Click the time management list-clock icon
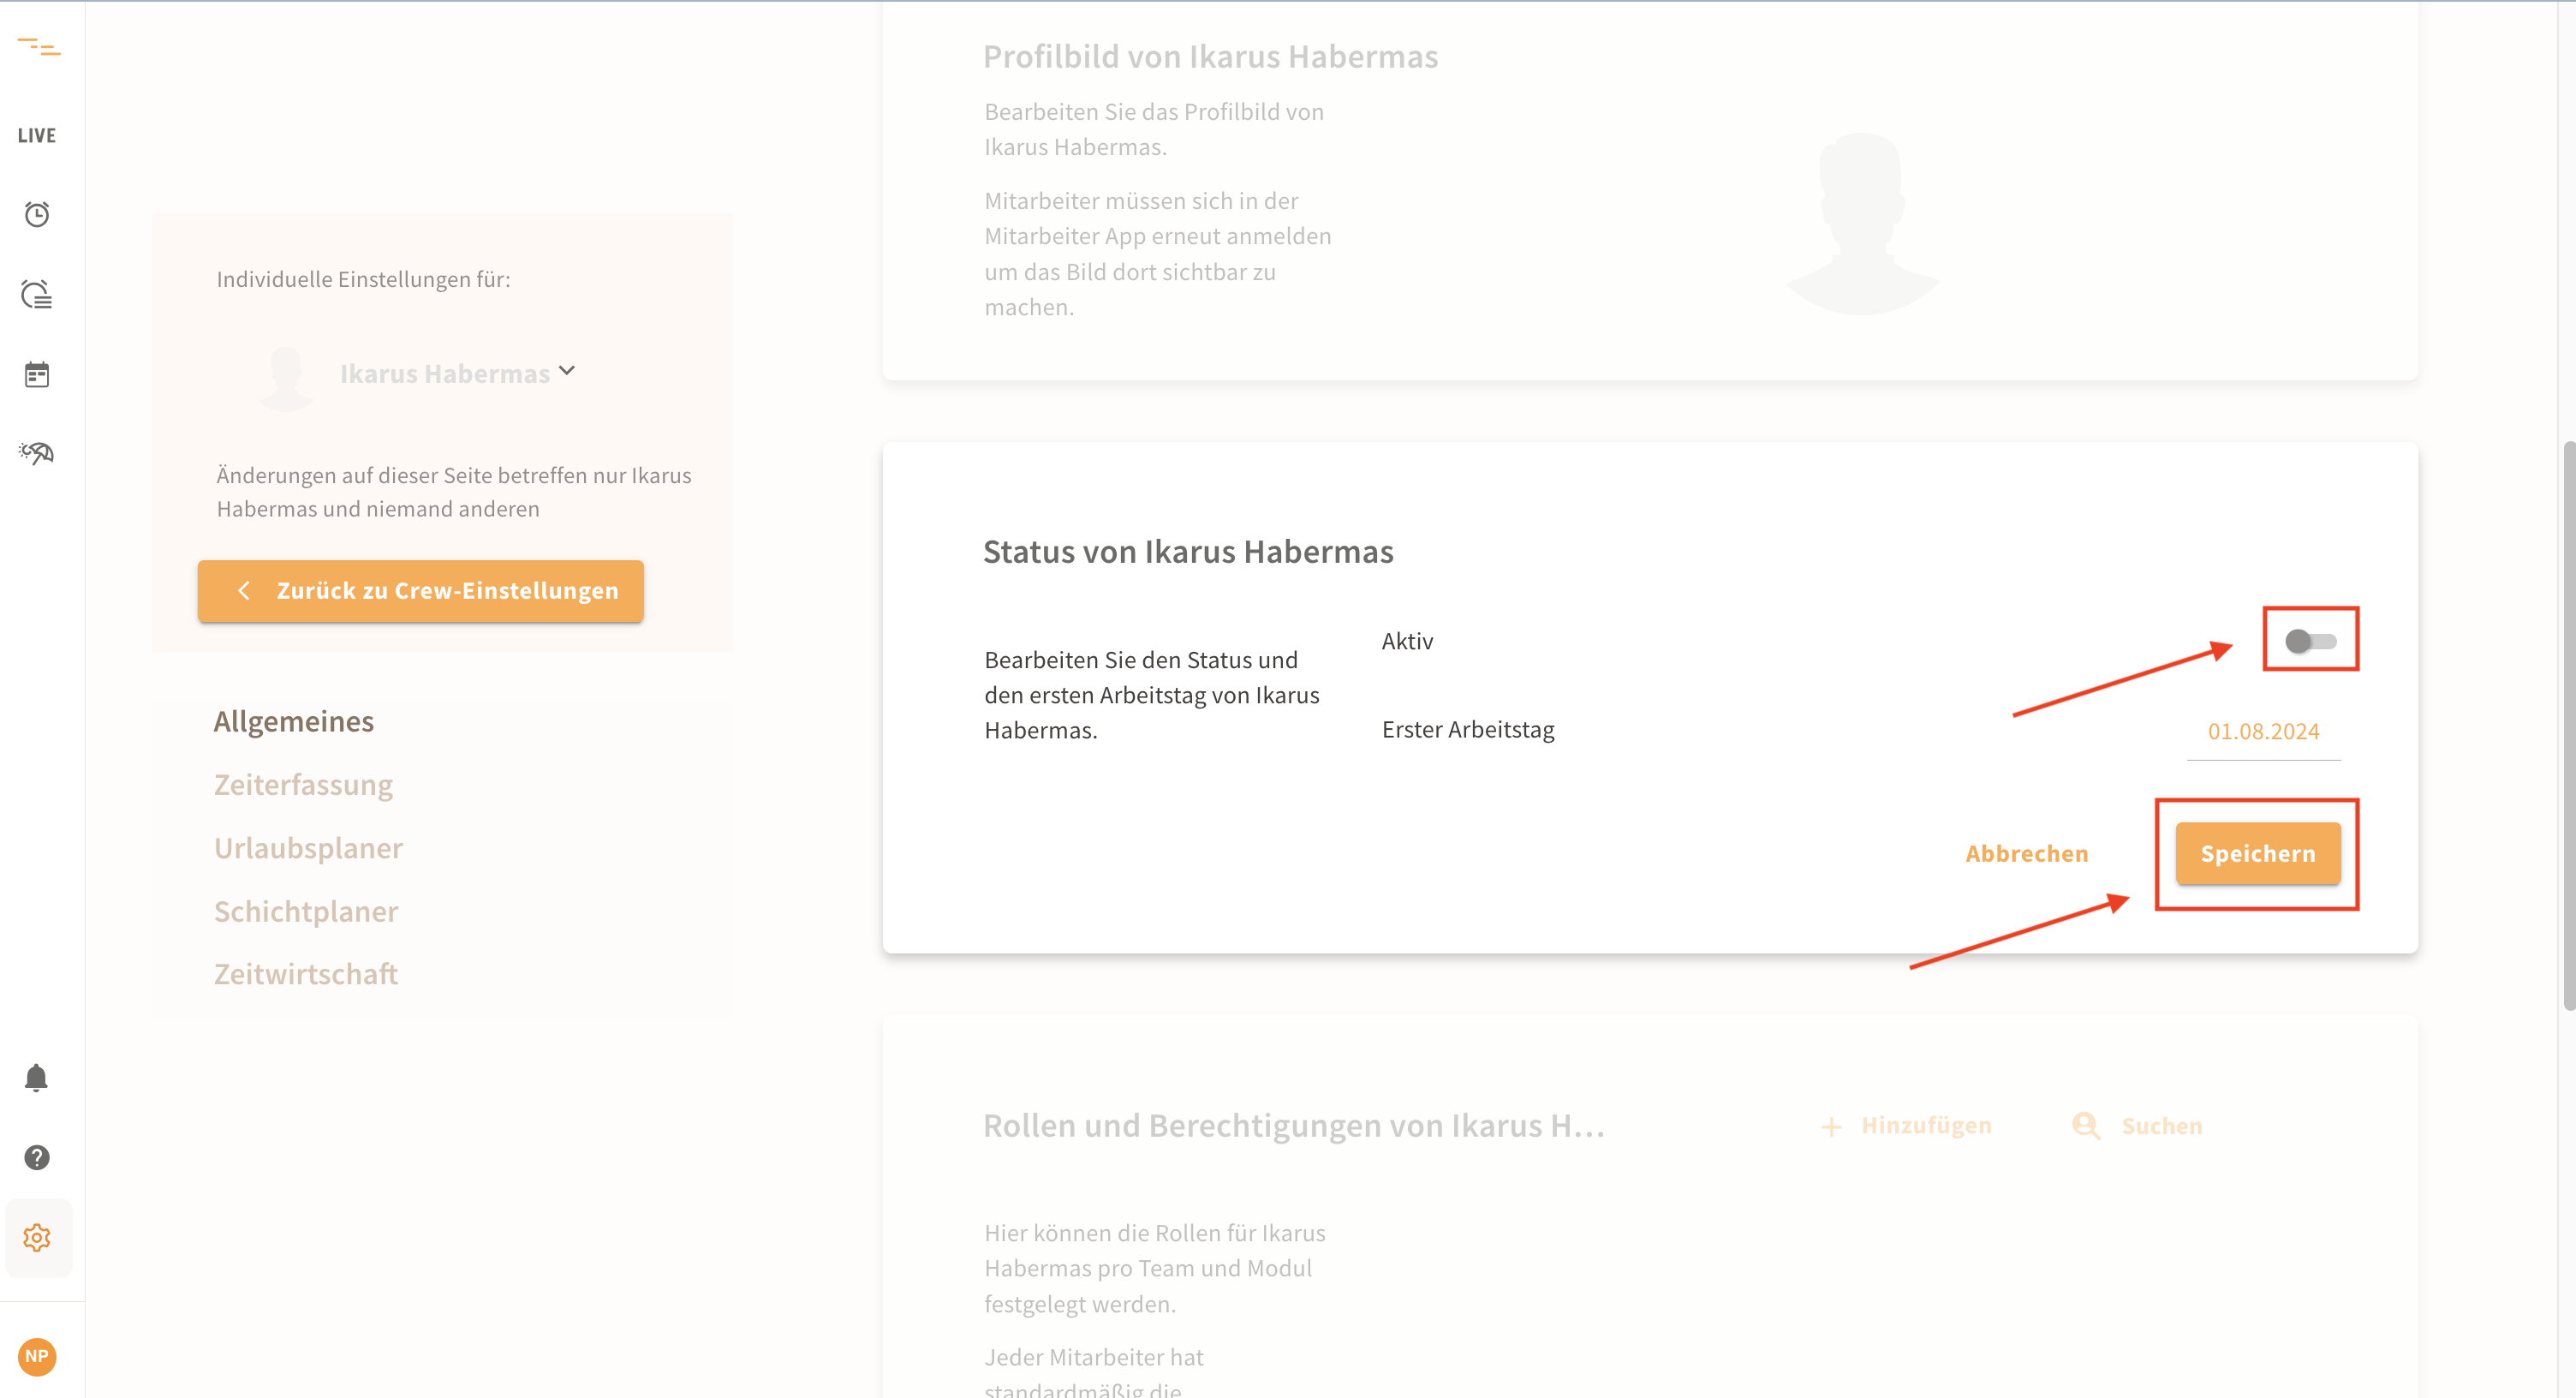The height and width of the screenshot is (1398, 2576). click(x=37, y=295)
